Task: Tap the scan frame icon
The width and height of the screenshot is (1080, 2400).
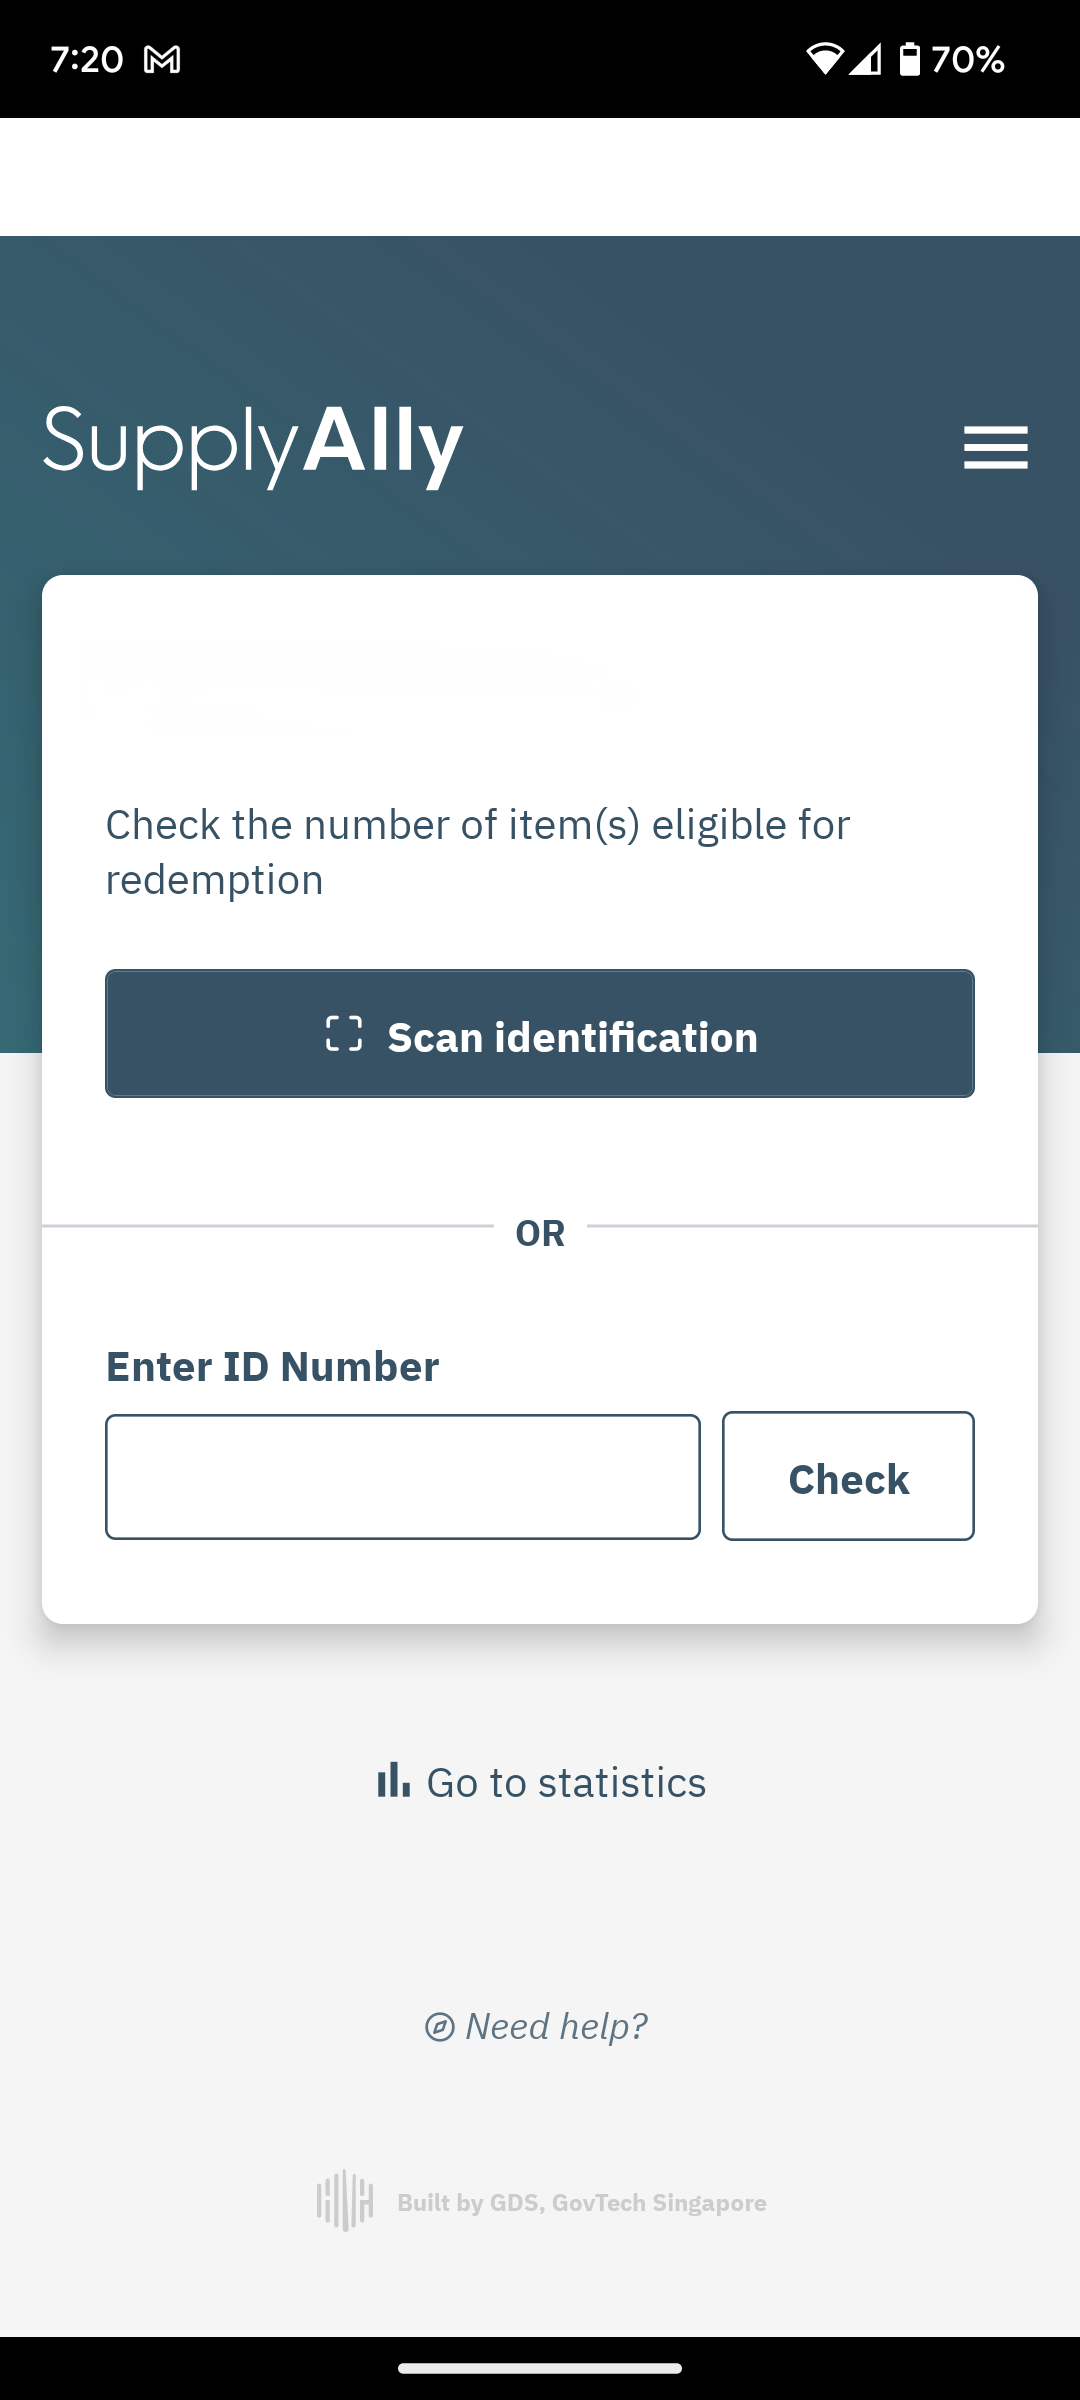Action: coord(344,1034)
